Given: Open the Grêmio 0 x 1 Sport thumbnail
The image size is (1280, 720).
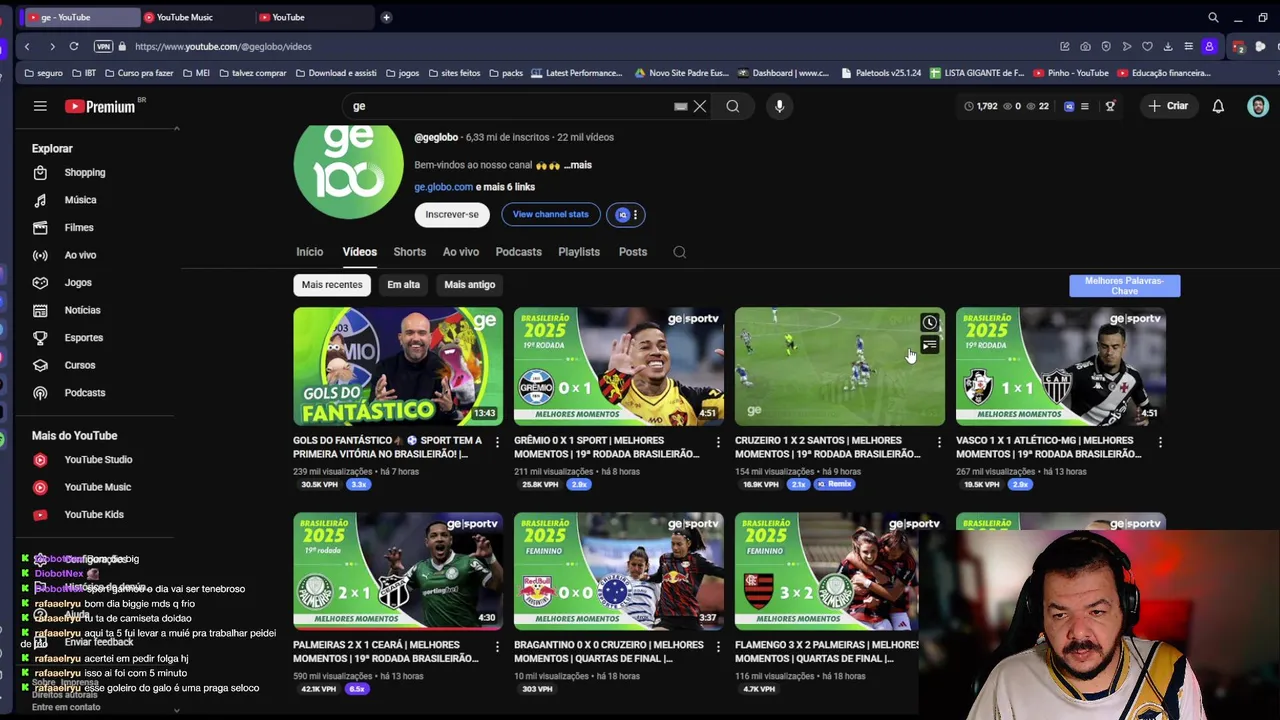Looking at the screenshot, I should 619,366.
